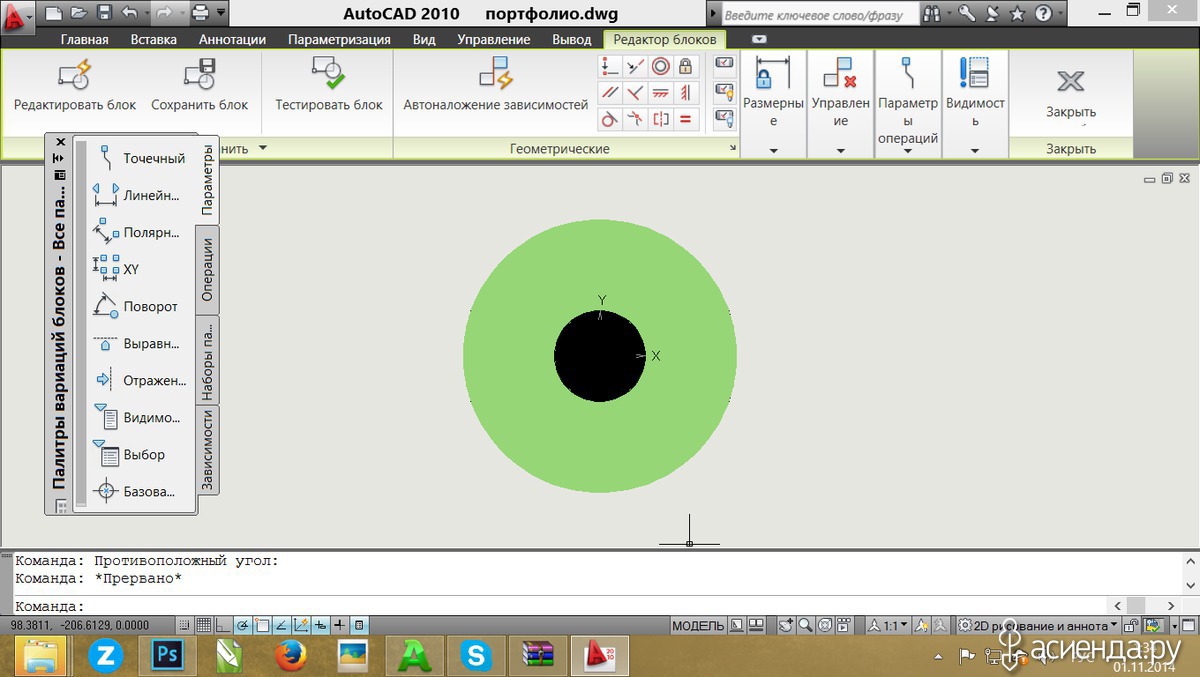Viewport: 1200px width, 677px height.
Task: Apply the coincident geometric constraint
Action: point(610,67)
